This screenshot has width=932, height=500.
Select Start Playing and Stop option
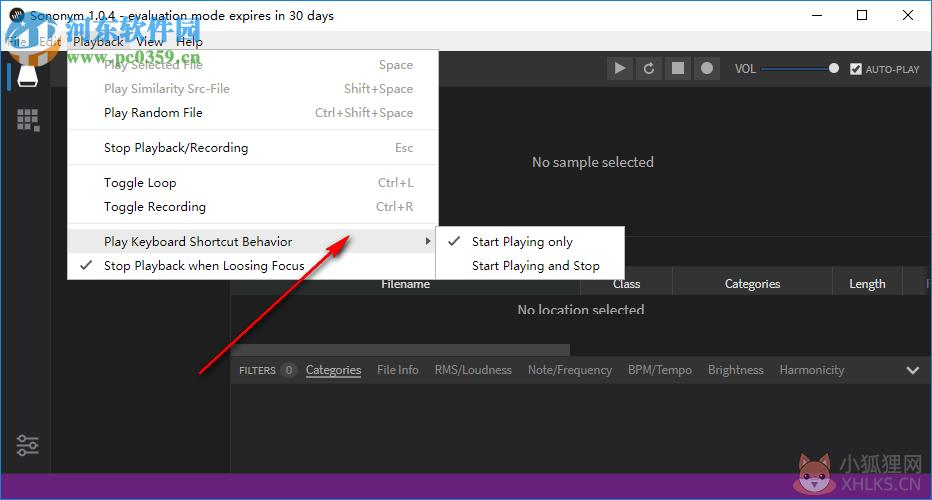[x=530, y=265]
